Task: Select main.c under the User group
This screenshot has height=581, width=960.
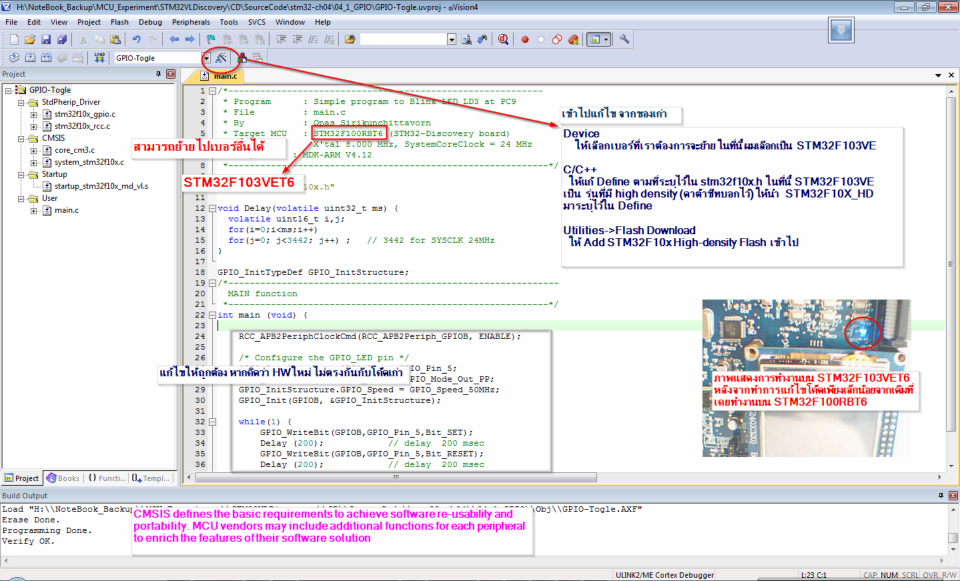Action: pos(66,210)
